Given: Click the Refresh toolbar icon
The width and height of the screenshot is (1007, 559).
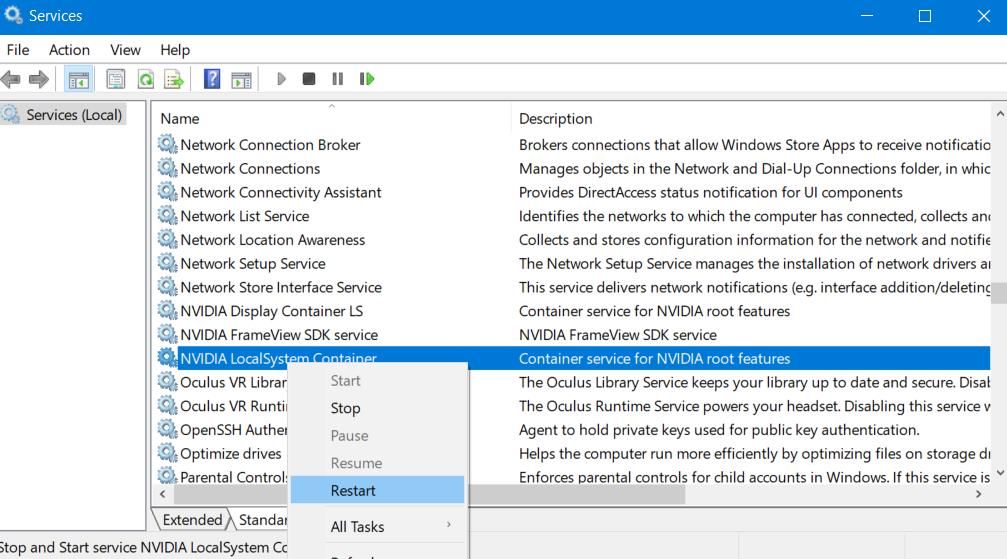Looking at the screenshot, I should tap(146, 79).
